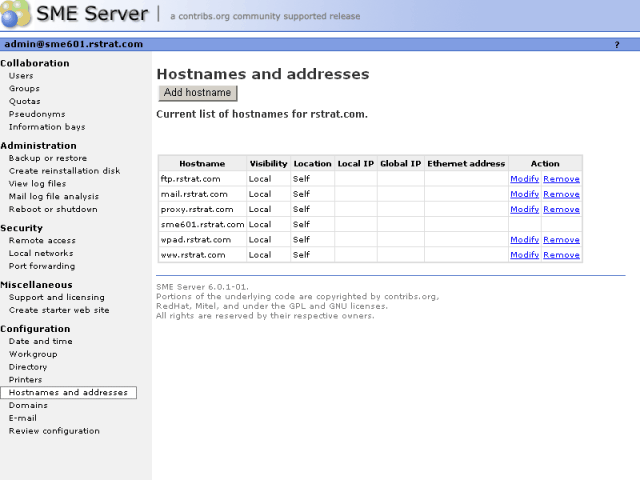This screenshot has width=640, height=480.
Task: Open View log files
Action: tap(37, 184)
